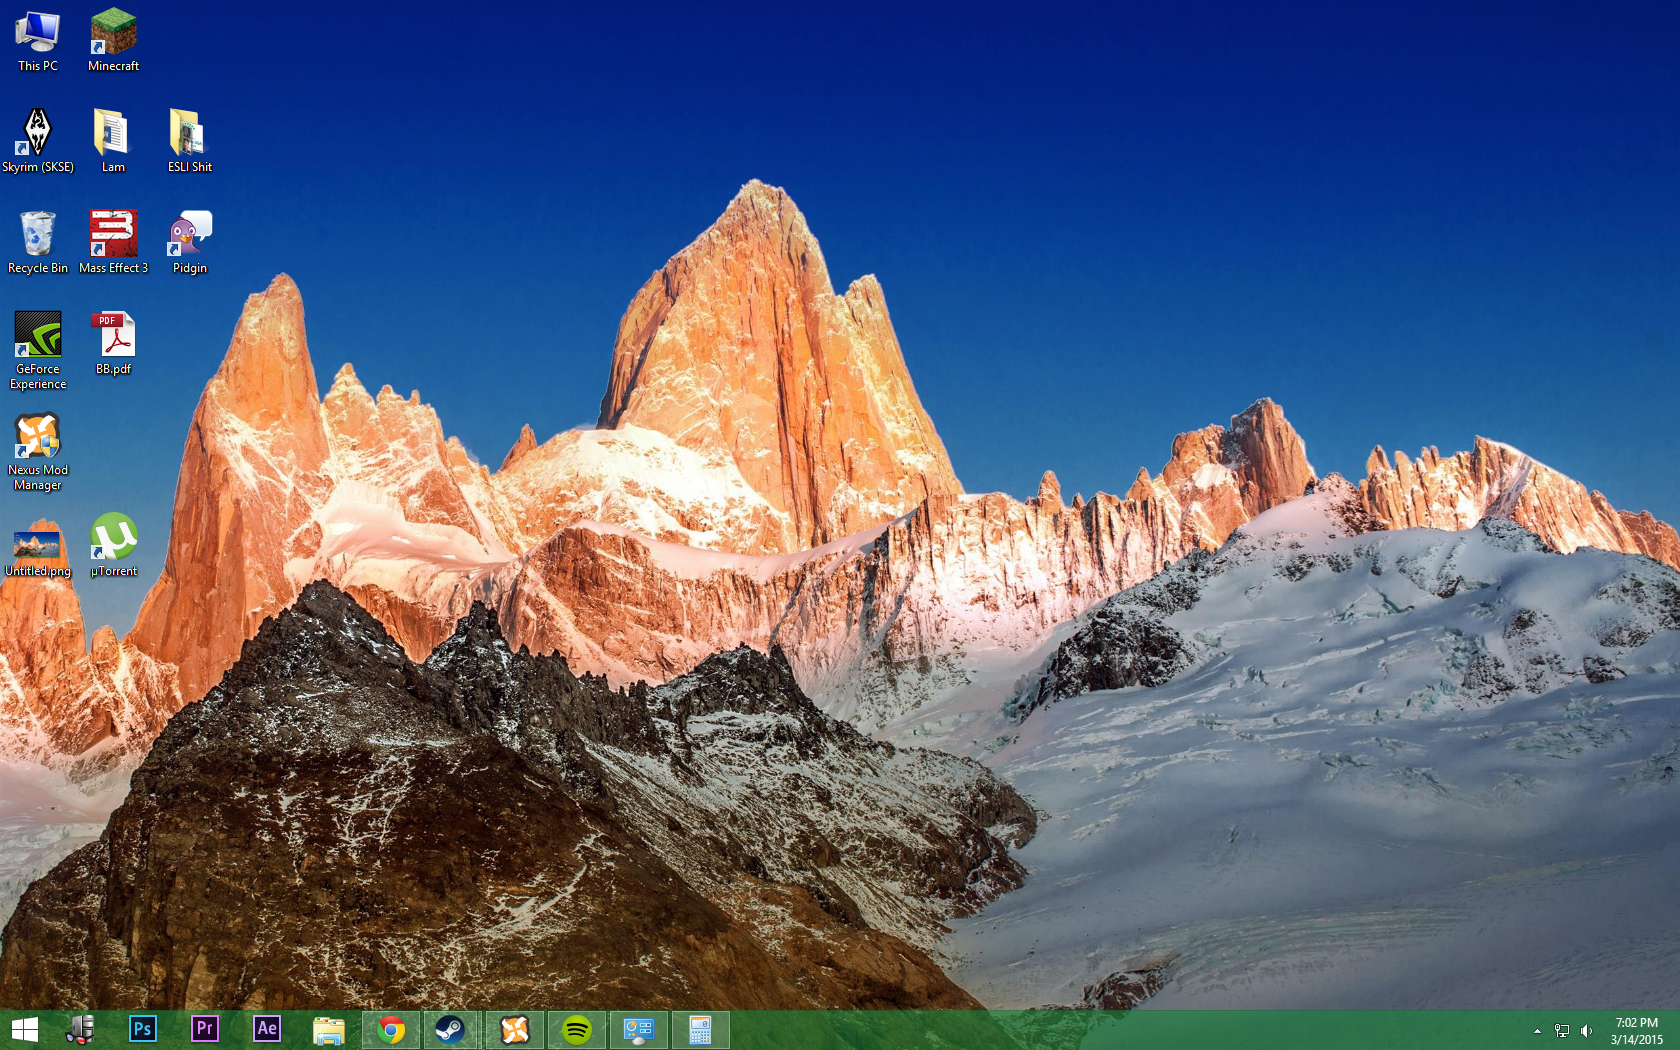Select the Nexus Mod Manager desktop shortcut
This screenshot has width=1680, height=1050.
tap(38, 451)
